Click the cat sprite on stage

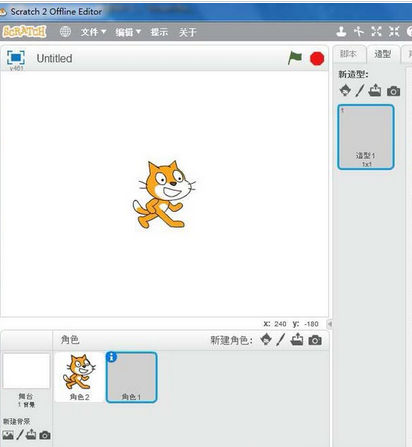(163, 195)
